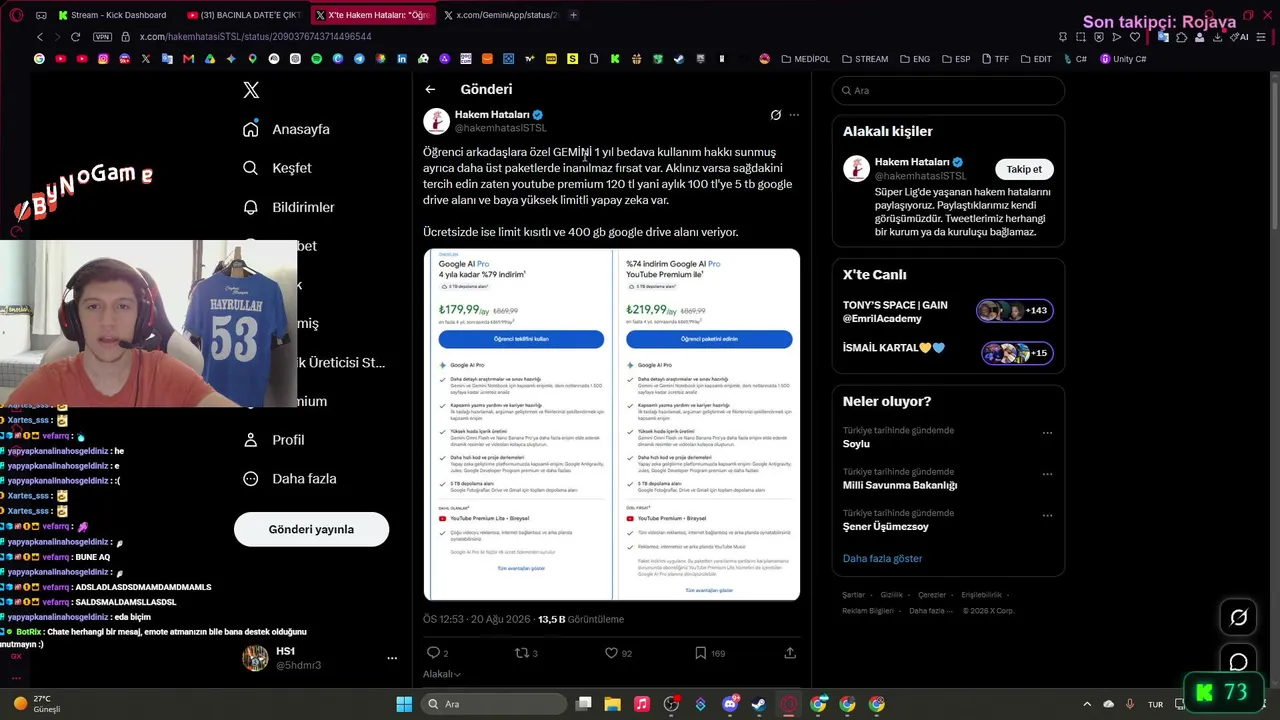The width and height of the screenshot is (1280, 720).
Task: Click the Gönderi yayınla button
Action: tap(311, 529)
